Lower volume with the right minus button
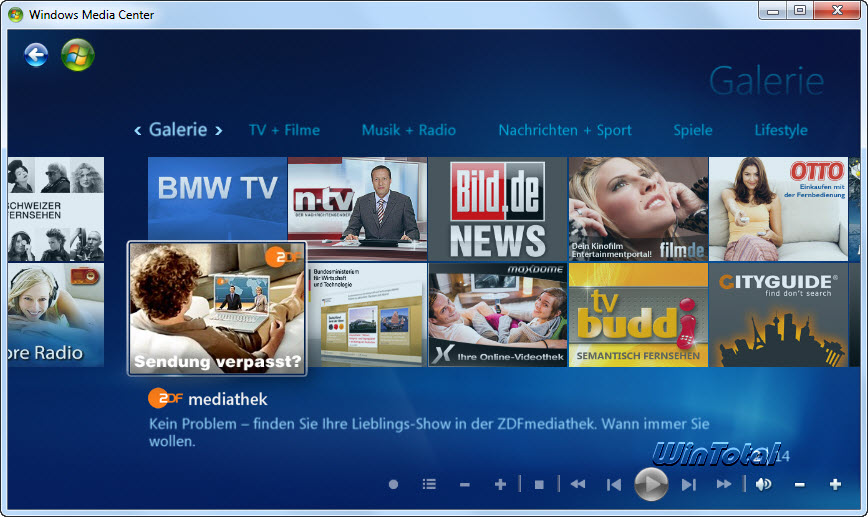868x517 pixels. [x=799, y=485]
